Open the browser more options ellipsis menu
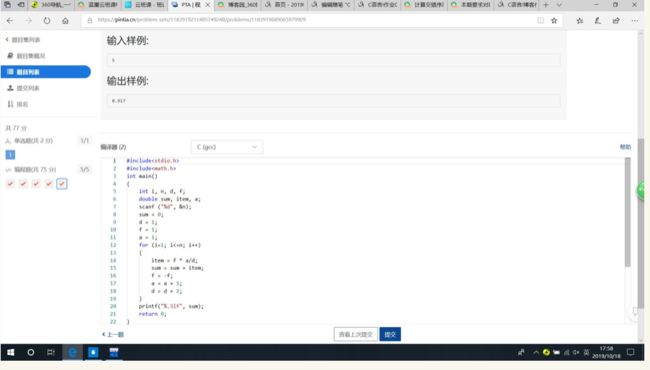 pyautogui.click(x=635, y=21)
